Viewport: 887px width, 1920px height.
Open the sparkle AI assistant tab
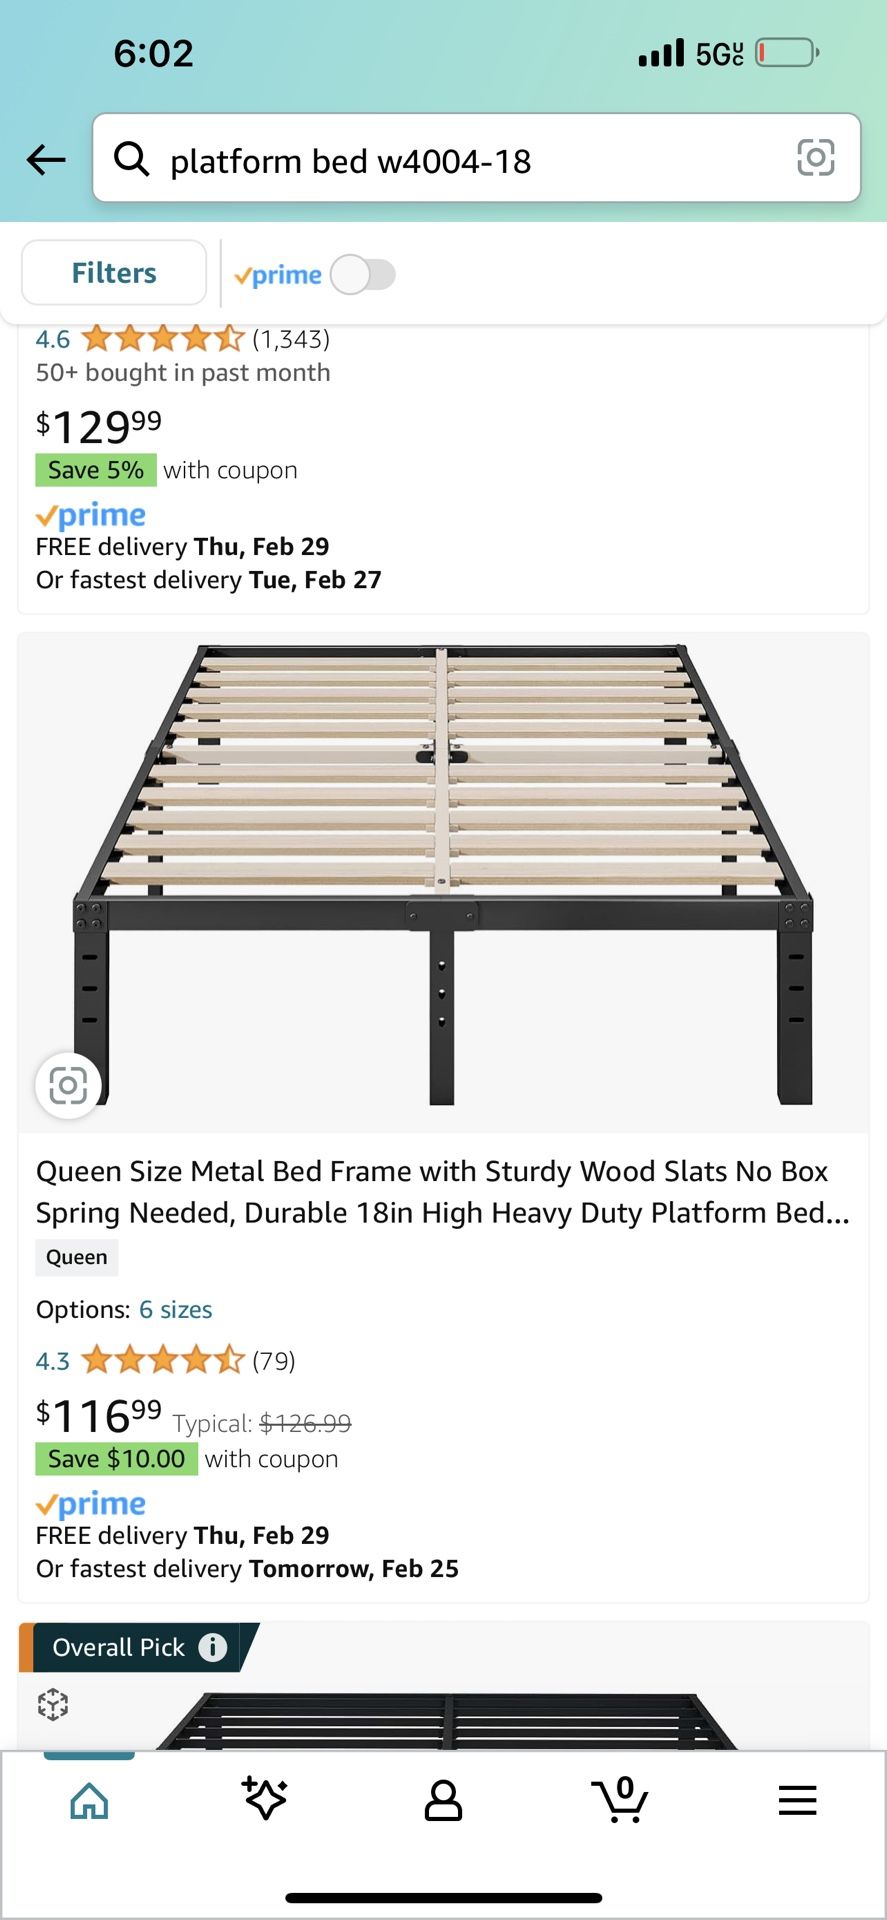(x=265, y=1799)
